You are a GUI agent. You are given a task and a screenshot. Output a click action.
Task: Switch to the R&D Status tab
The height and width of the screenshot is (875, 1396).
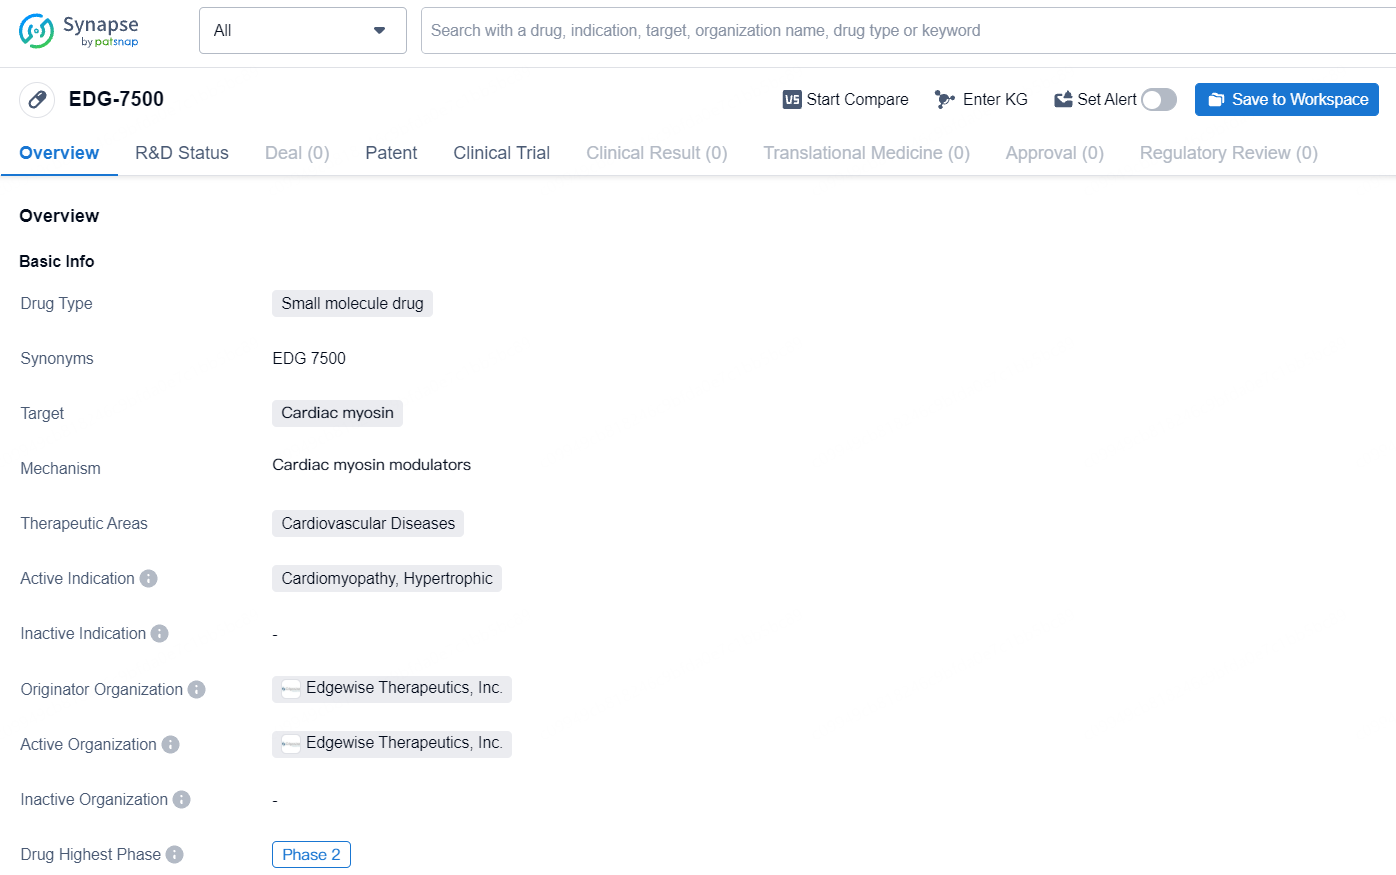pyautogui.click(x=182, y=153)
